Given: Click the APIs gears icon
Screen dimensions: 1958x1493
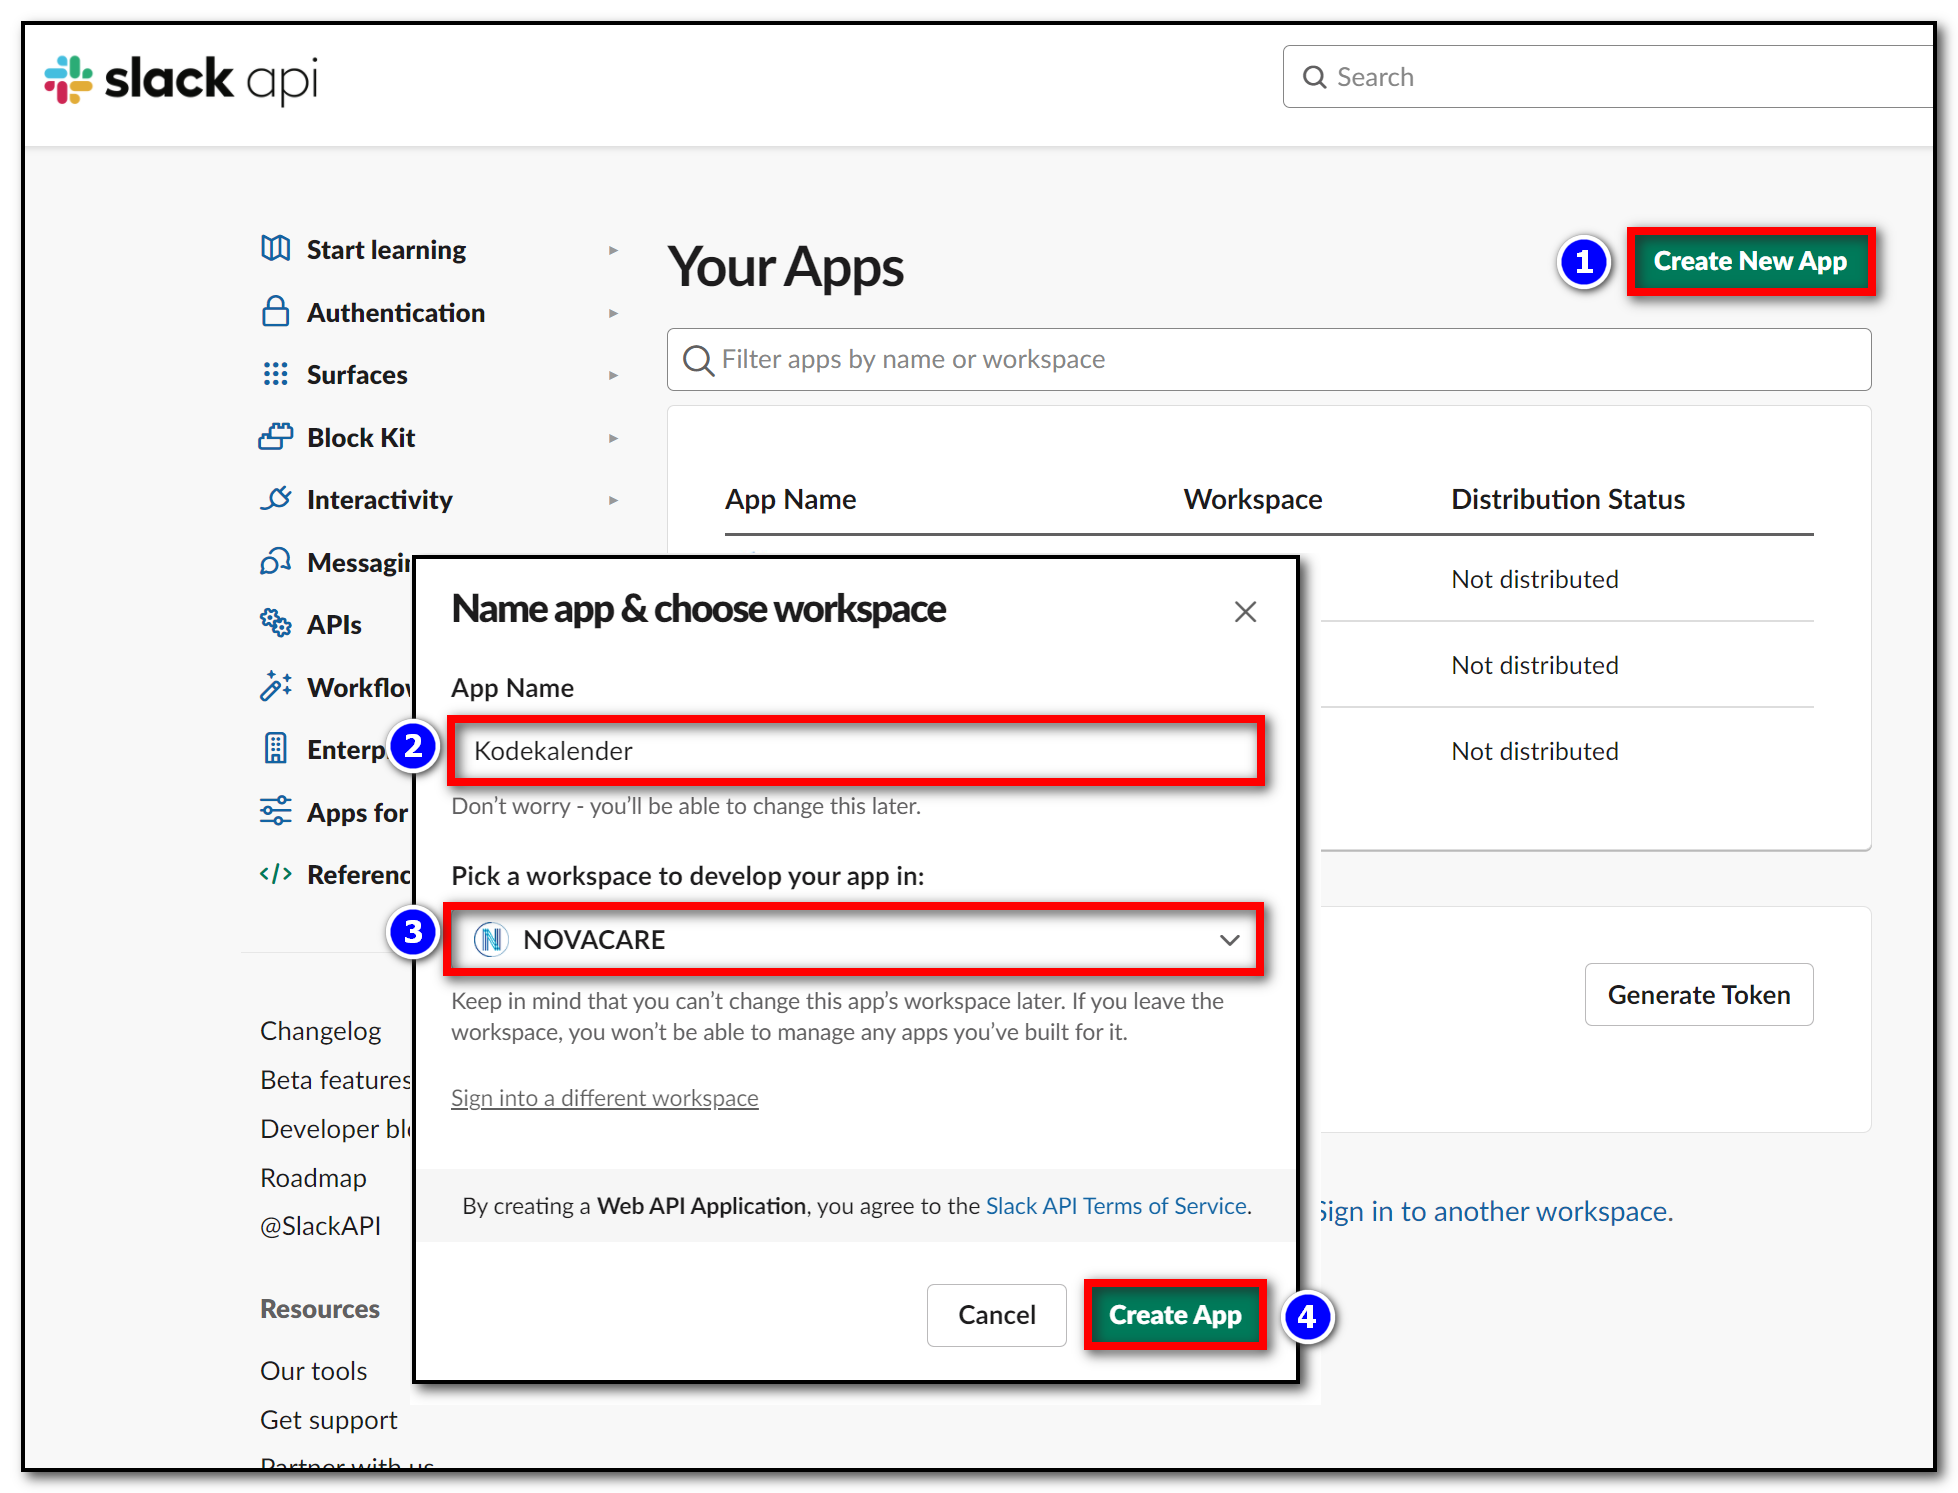Looking at the screenshot, I should (275, 623).
